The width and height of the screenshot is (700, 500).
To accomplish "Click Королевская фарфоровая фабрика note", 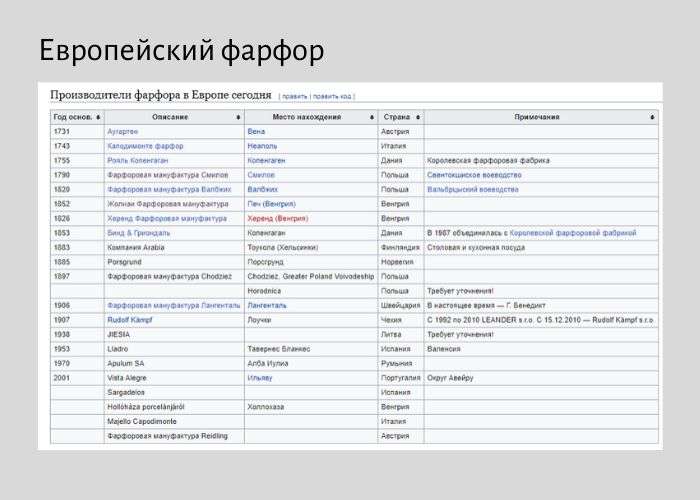I will pyautogui.click(x=488, y=160).
